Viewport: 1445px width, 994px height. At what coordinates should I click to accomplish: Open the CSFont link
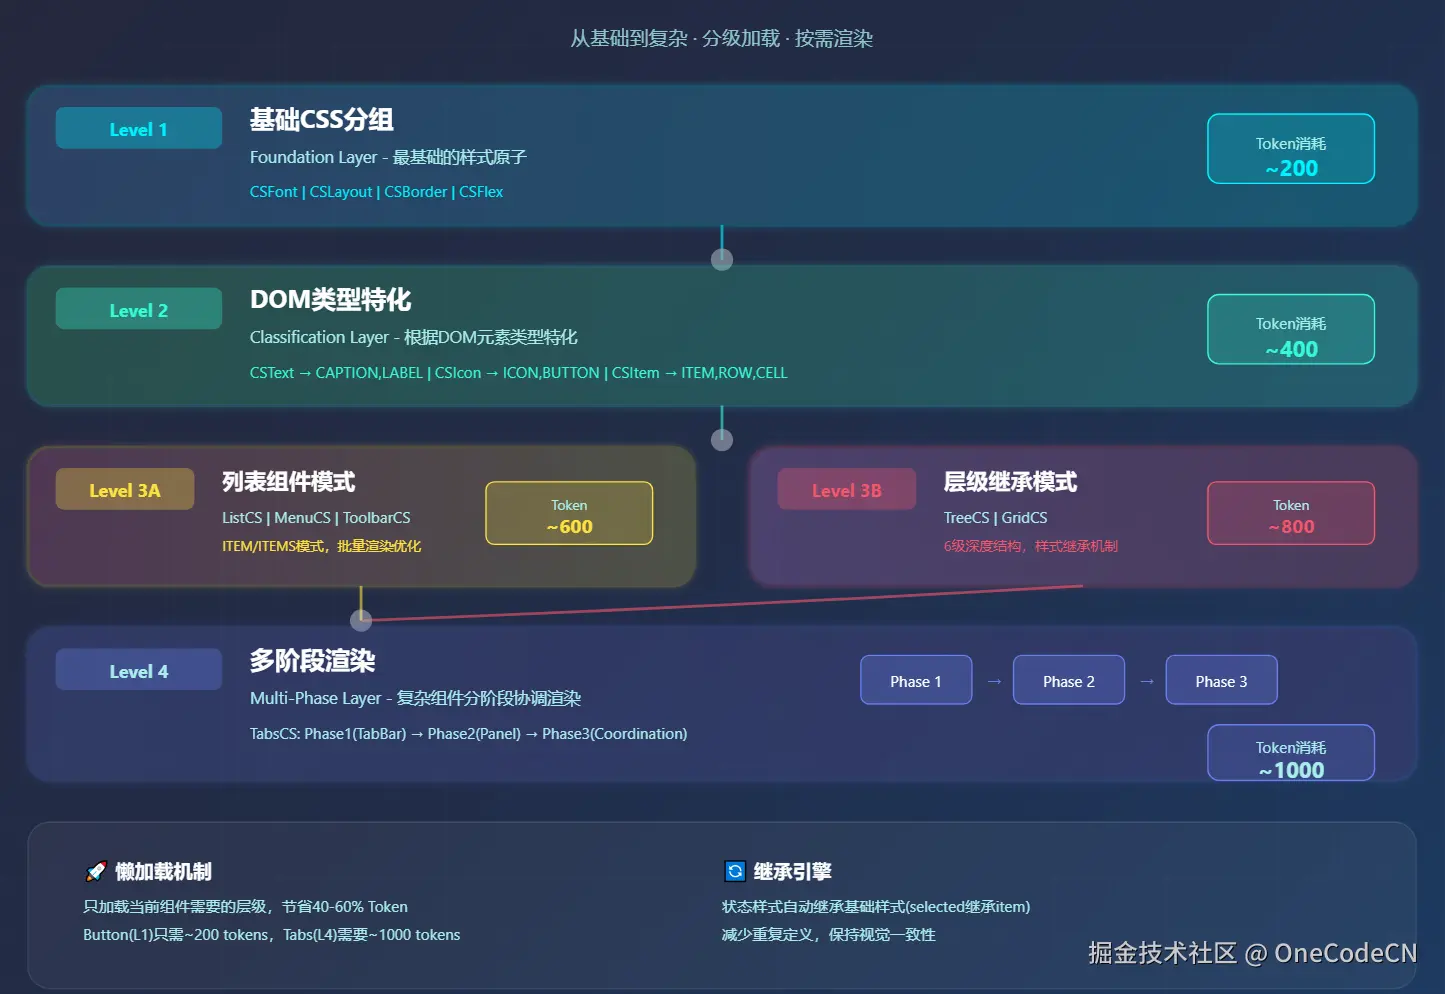273,191
